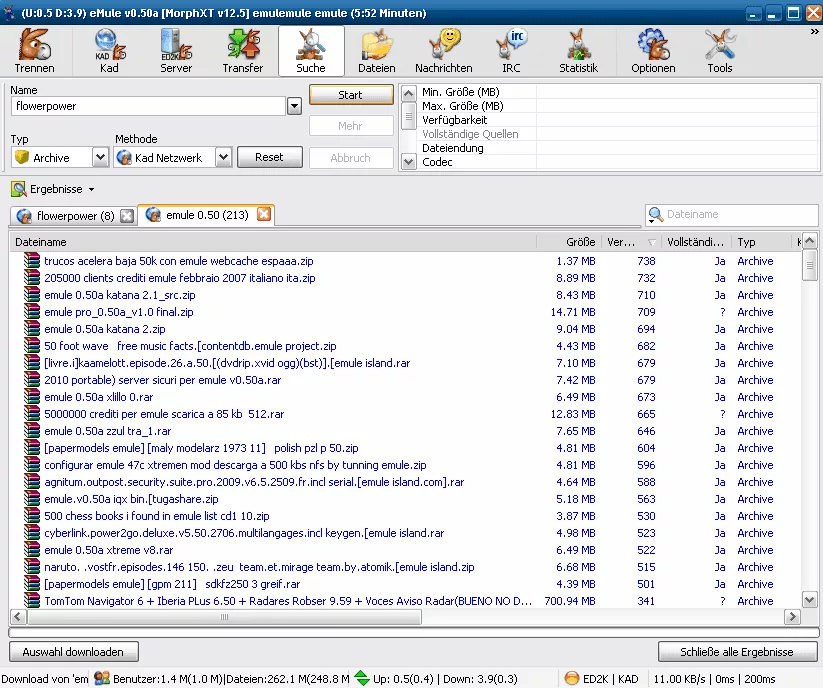Sort by the Typ column header

(x=761, y=242)
